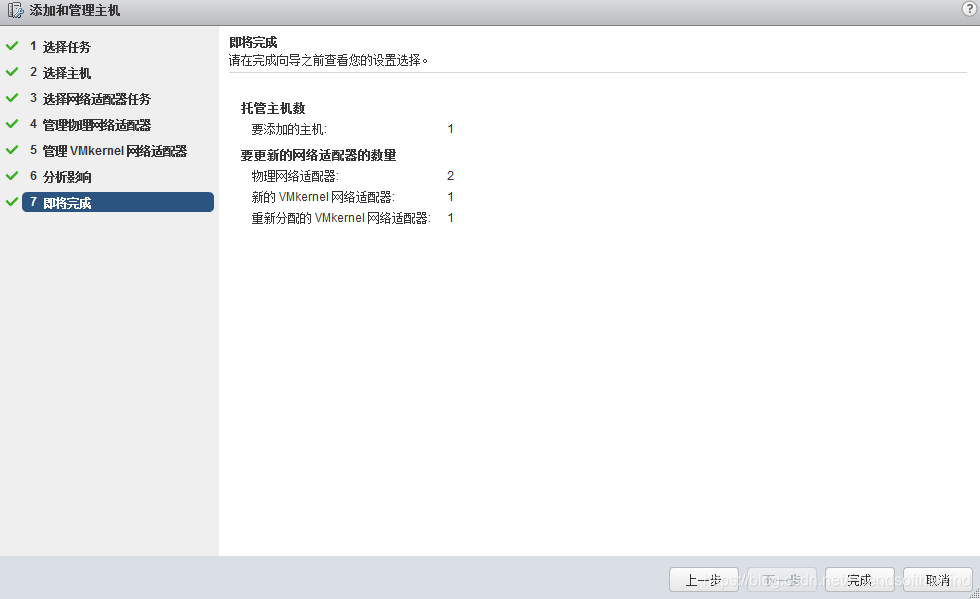Click the green checkmark beside 选择任务
Viewport: 980px width, 599px height.
[12, 46]
